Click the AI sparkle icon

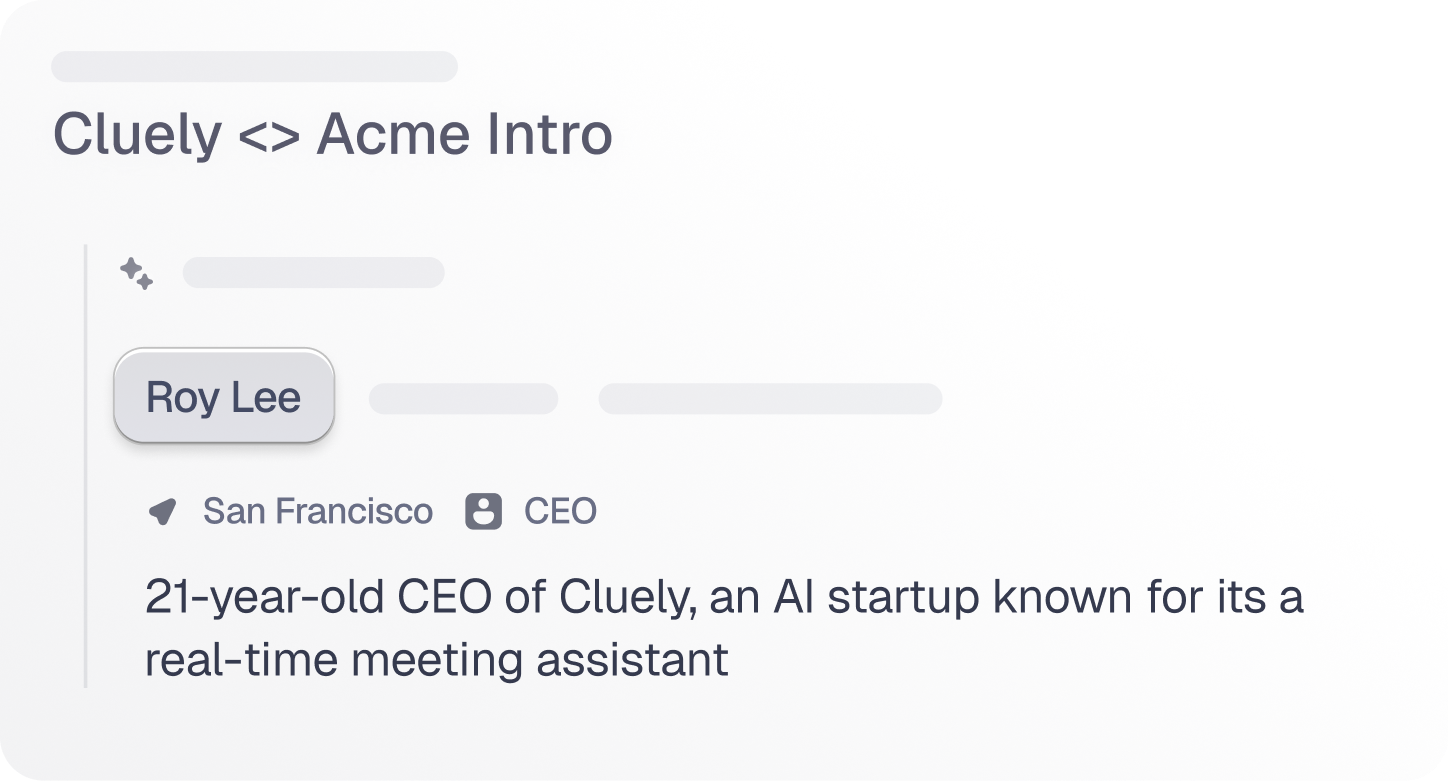click(x=136, y=273)
